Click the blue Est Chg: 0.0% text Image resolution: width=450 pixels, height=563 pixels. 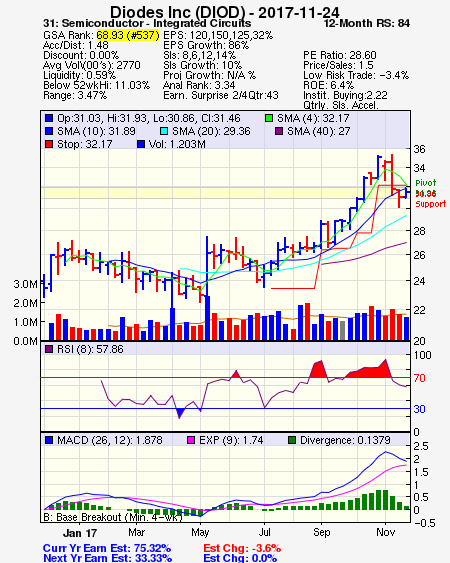pyautogui.click(x=240, y=558)
